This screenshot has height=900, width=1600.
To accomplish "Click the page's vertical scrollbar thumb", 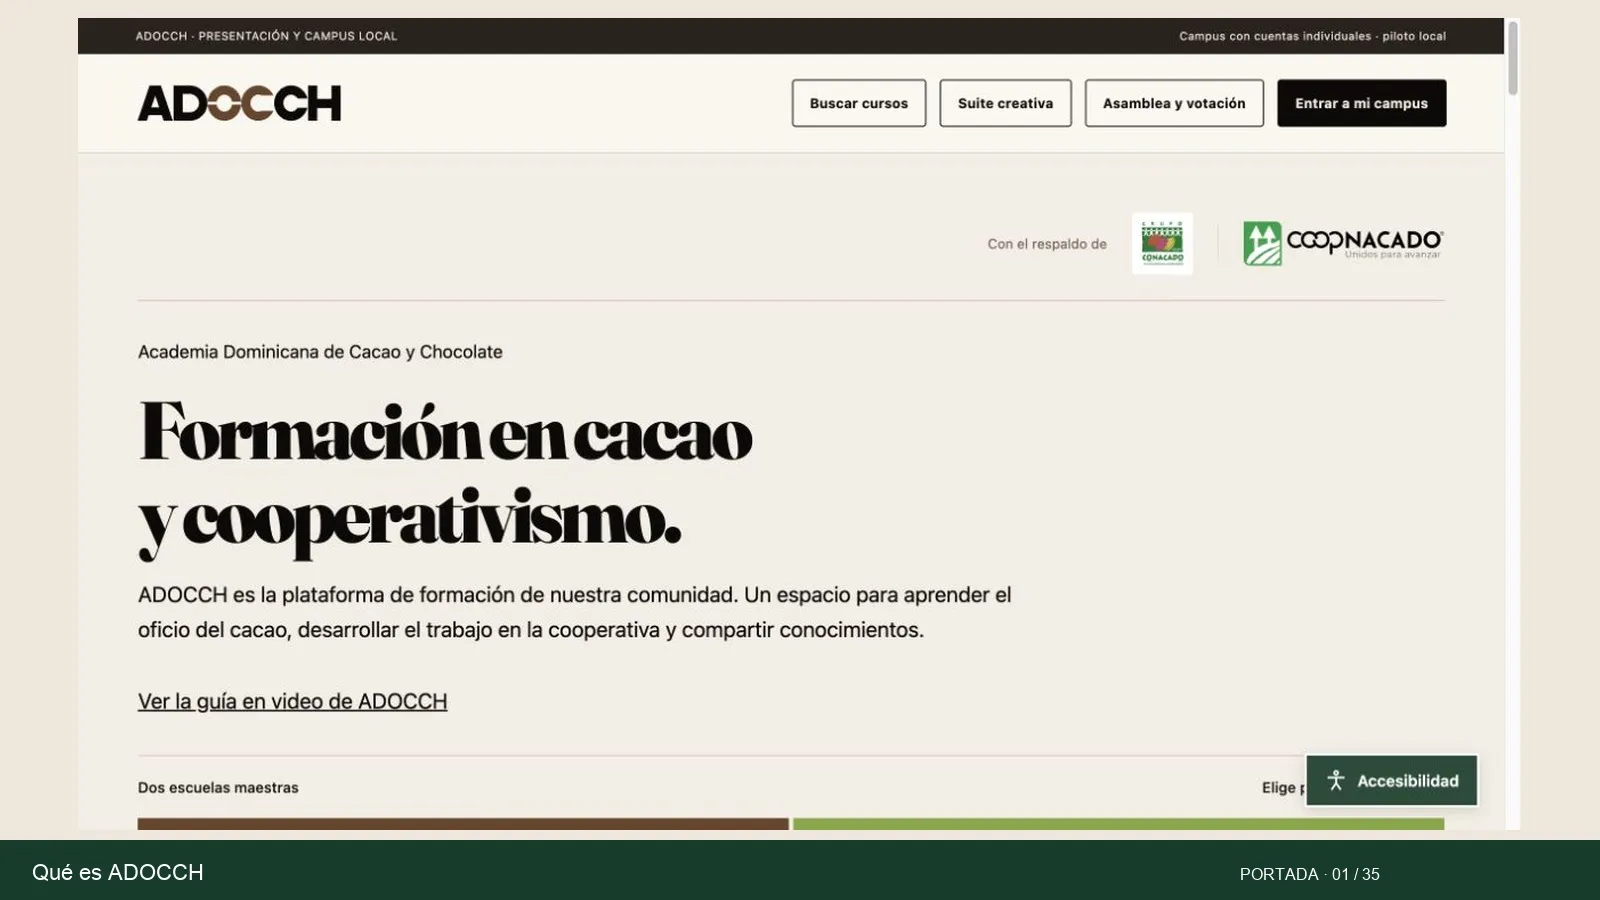I will (x=1513, y=58).
